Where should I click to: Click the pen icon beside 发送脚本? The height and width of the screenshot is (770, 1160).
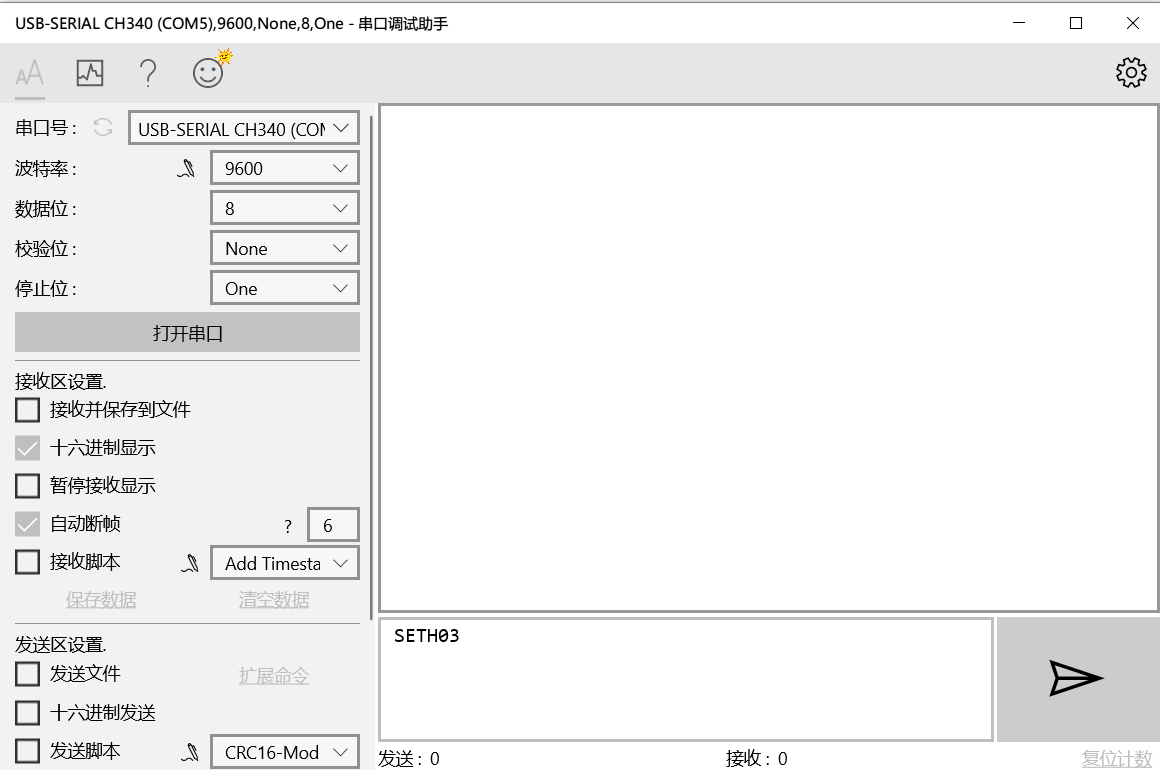(x=190, y=752)
